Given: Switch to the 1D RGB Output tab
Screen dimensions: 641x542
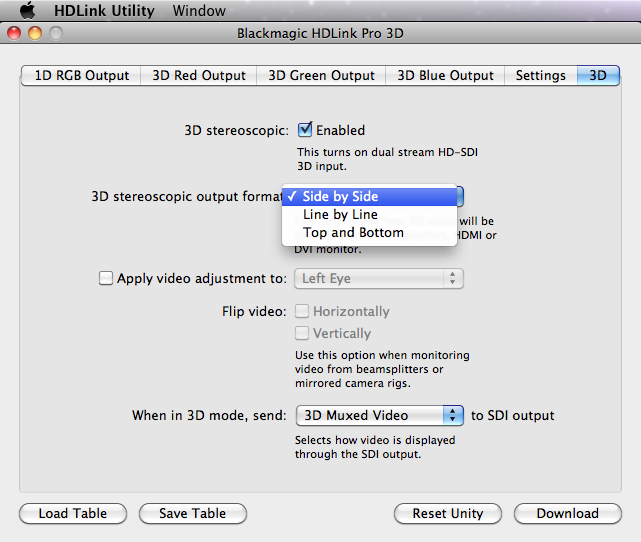Looking at the screenshot, I should pos(81,76).
